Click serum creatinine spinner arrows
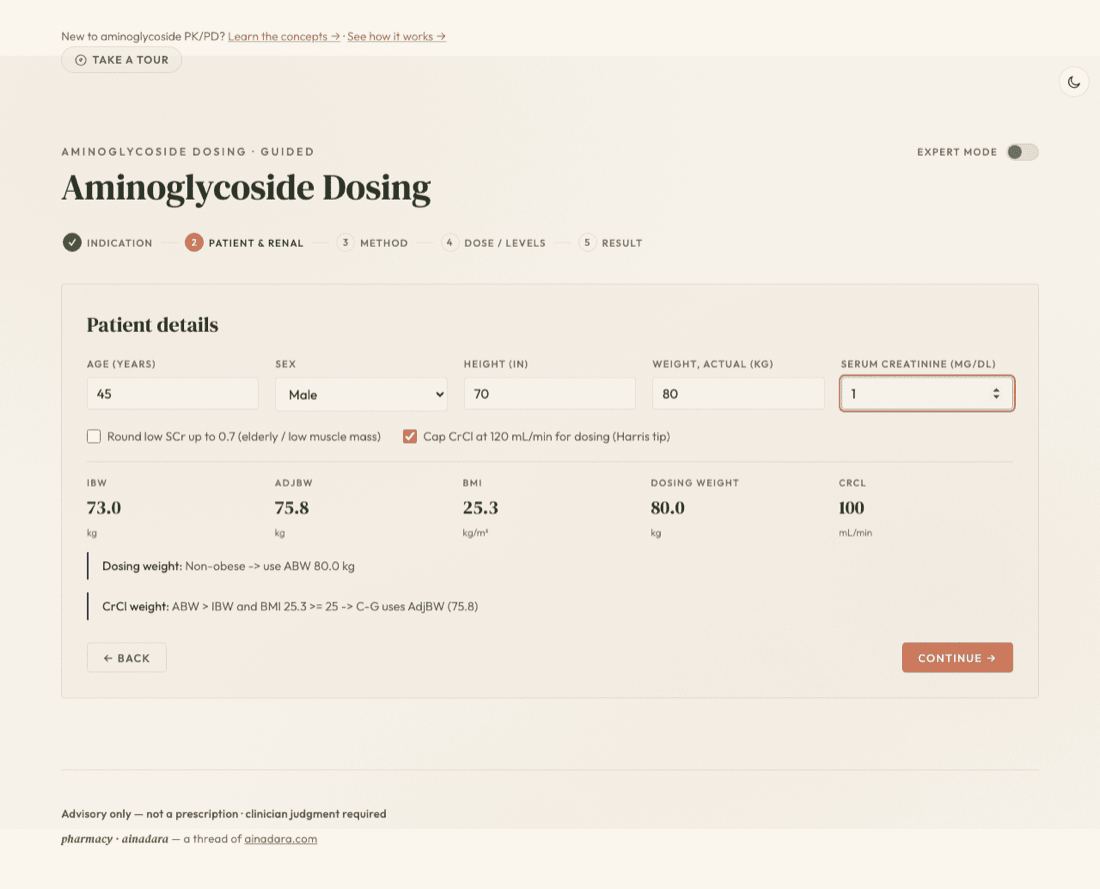The width and height of the screenshot is (1100, 889). pyautogui.click(x=995, y=394)
